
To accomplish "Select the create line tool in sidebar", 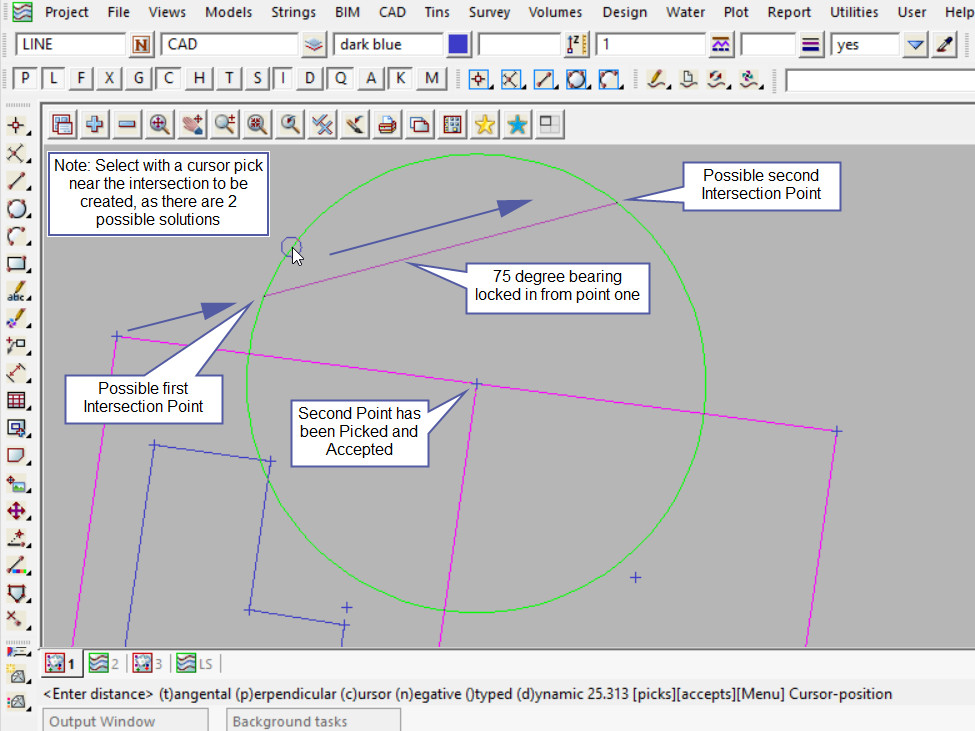I will coord(17,181).
